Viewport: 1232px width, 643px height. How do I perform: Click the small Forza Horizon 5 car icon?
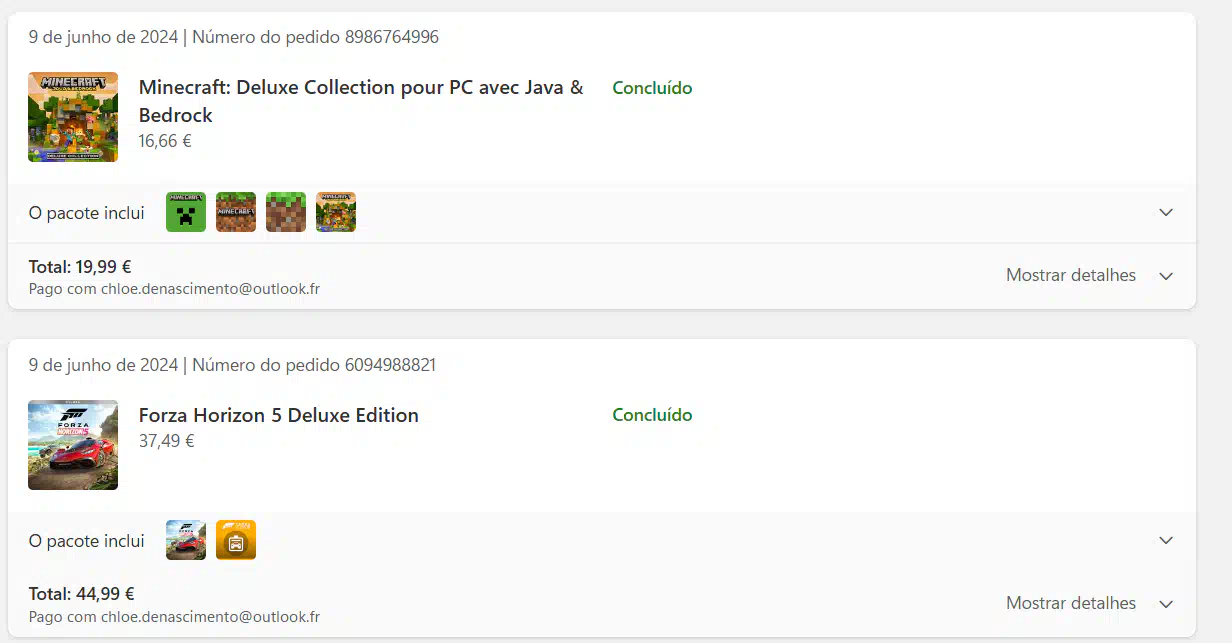coord(186,540)
